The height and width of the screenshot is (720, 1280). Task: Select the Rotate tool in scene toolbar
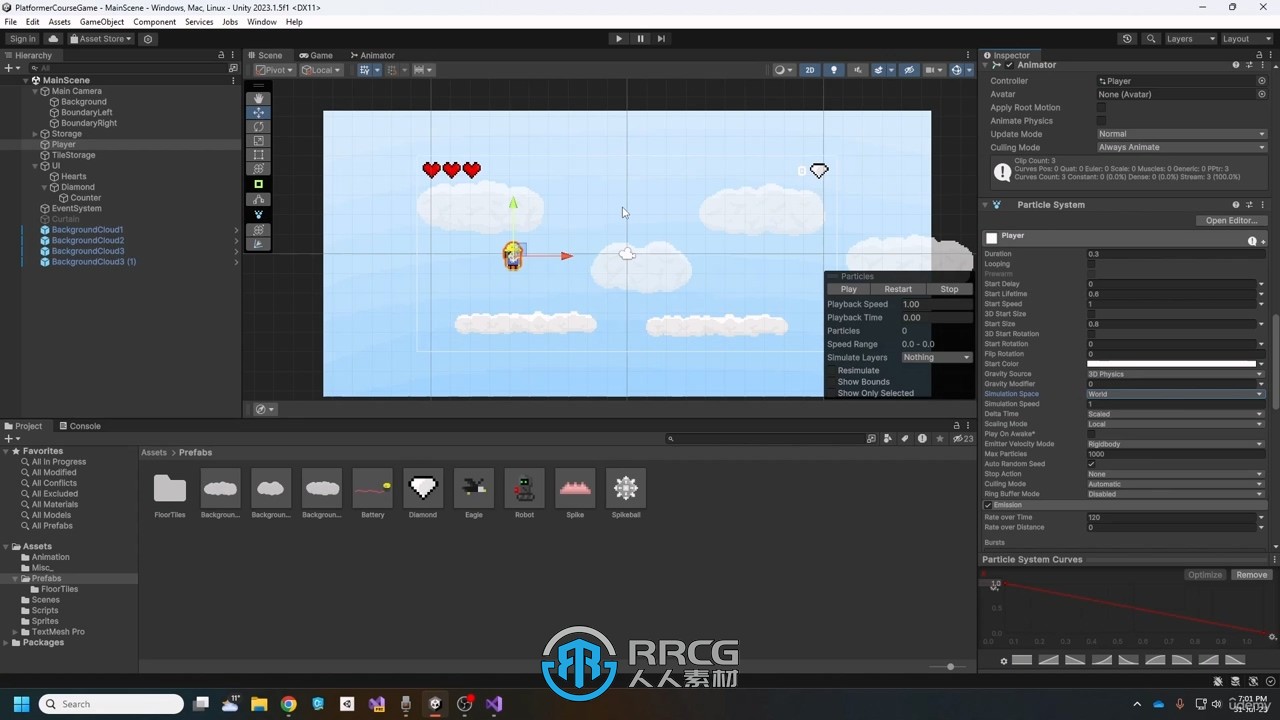(259, 126)
